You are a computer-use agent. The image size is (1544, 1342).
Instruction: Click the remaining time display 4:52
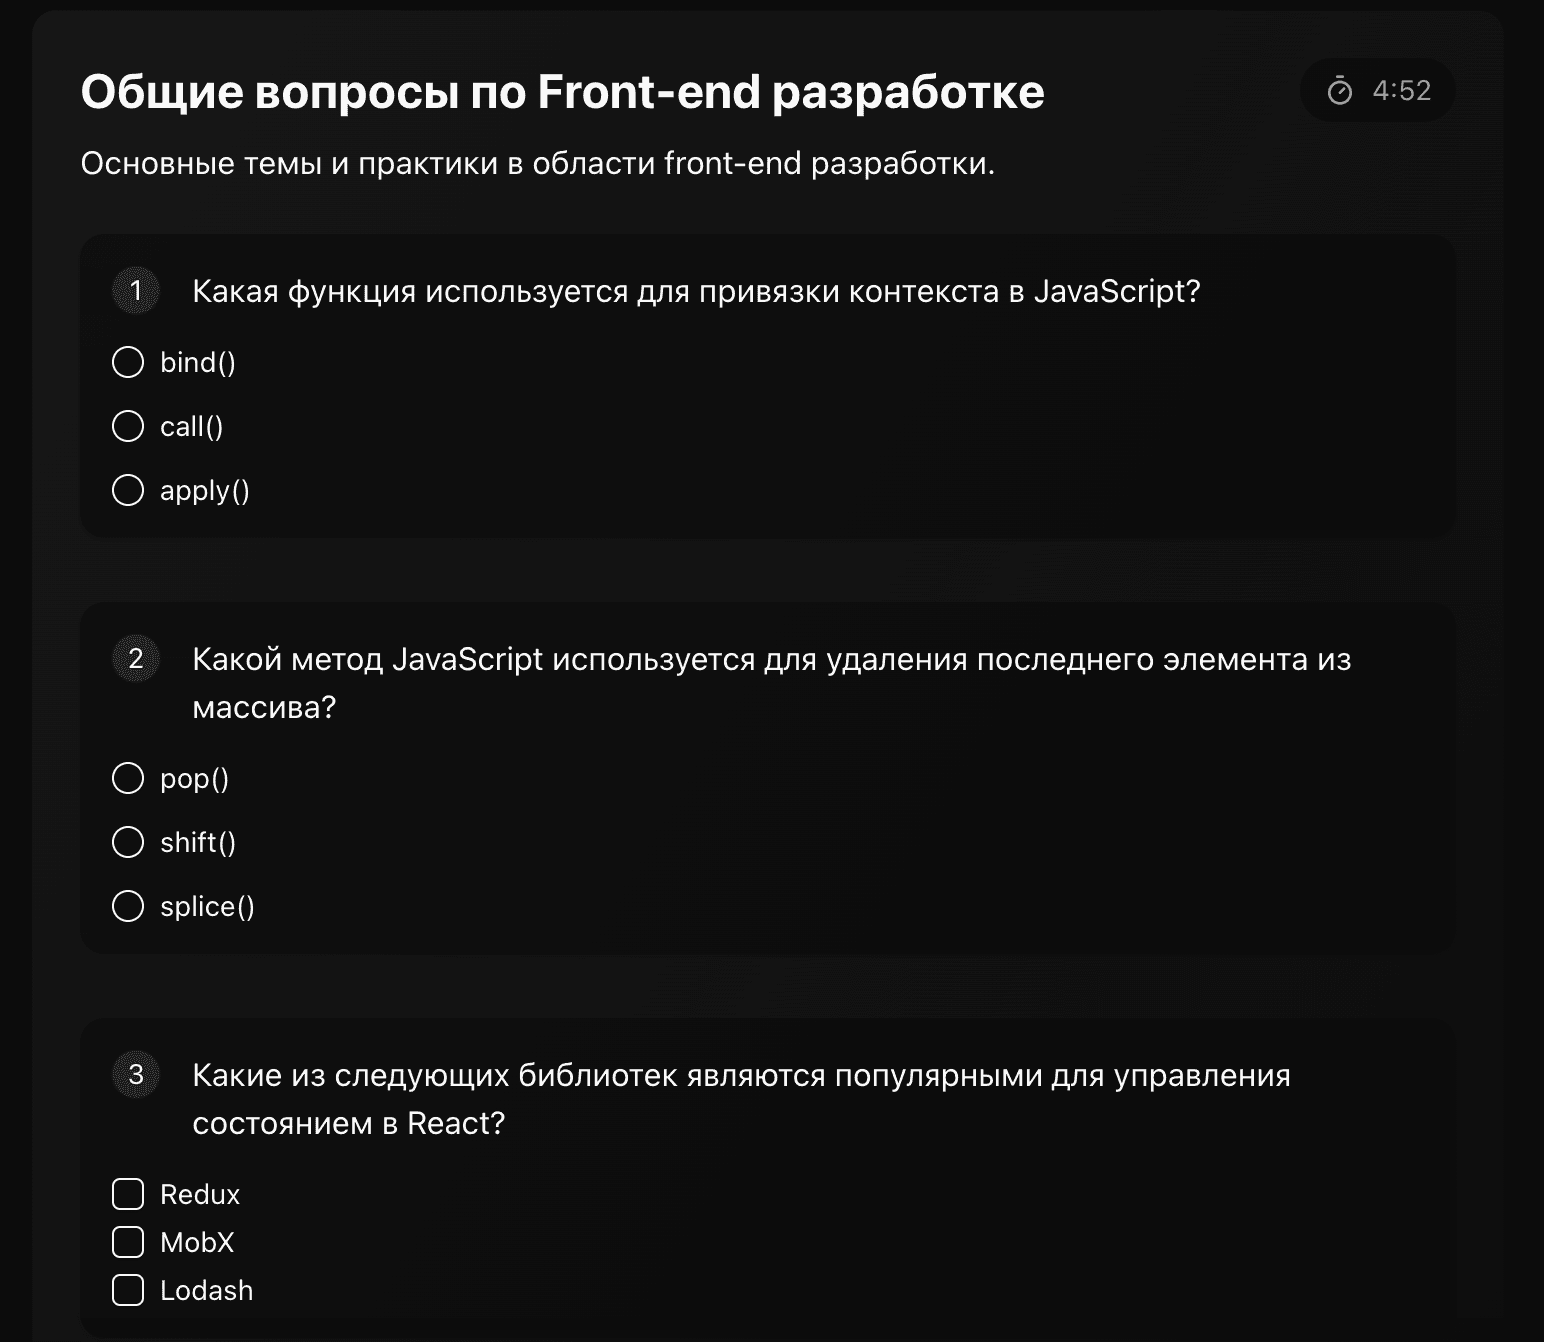[x=1400, y=89]
